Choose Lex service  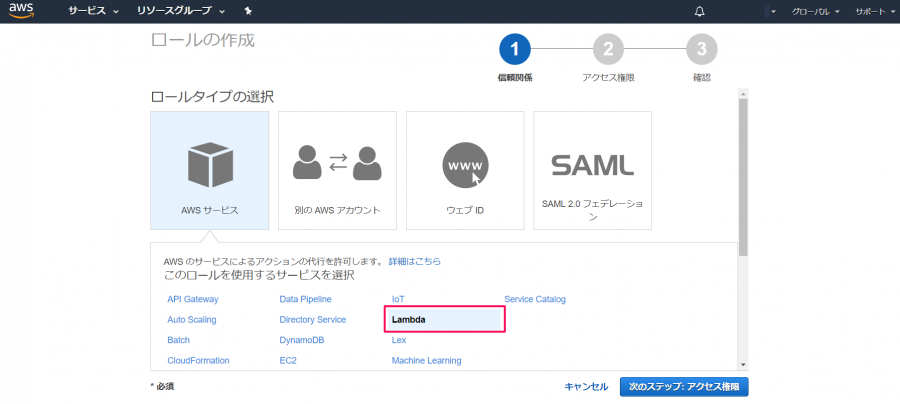pyautogui.click(x=399, y=340)
